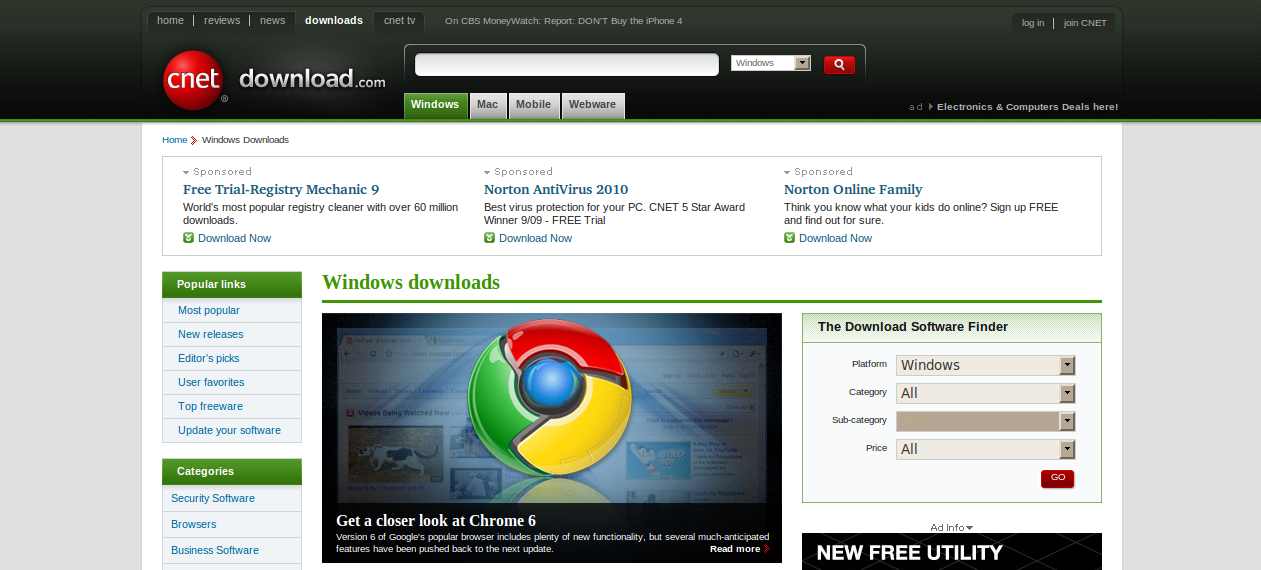Click Download Now under Norton Online Family
The width and height of the screenshot is (1261, 570).
pos(835,238)
